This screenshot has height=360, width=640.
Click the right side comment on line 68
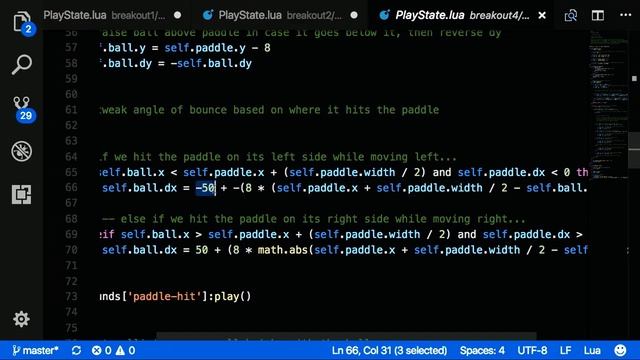coord(314,219)
